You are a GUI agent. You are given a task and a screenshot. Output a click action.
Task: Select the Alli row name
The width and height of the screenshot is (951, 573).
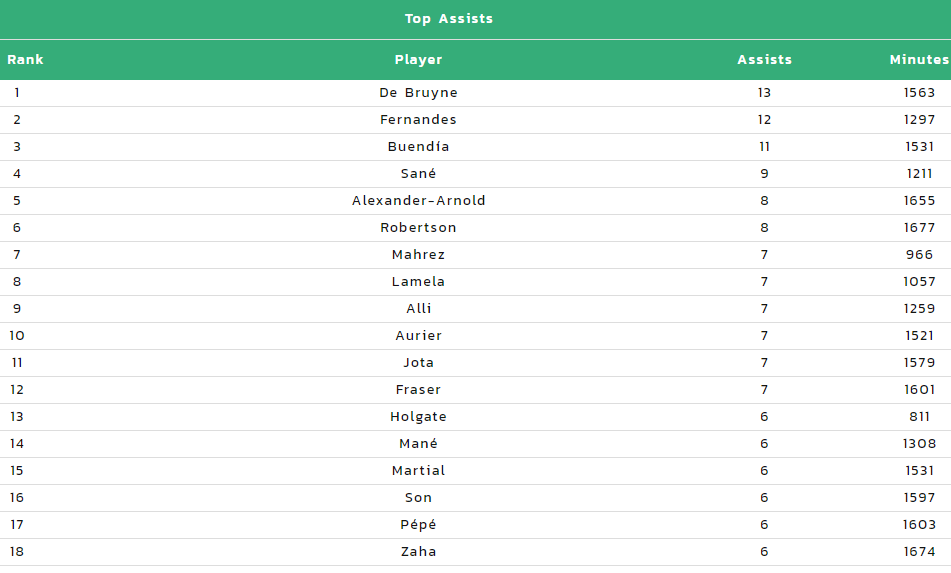pyautogui.click(x=418, y=309)
